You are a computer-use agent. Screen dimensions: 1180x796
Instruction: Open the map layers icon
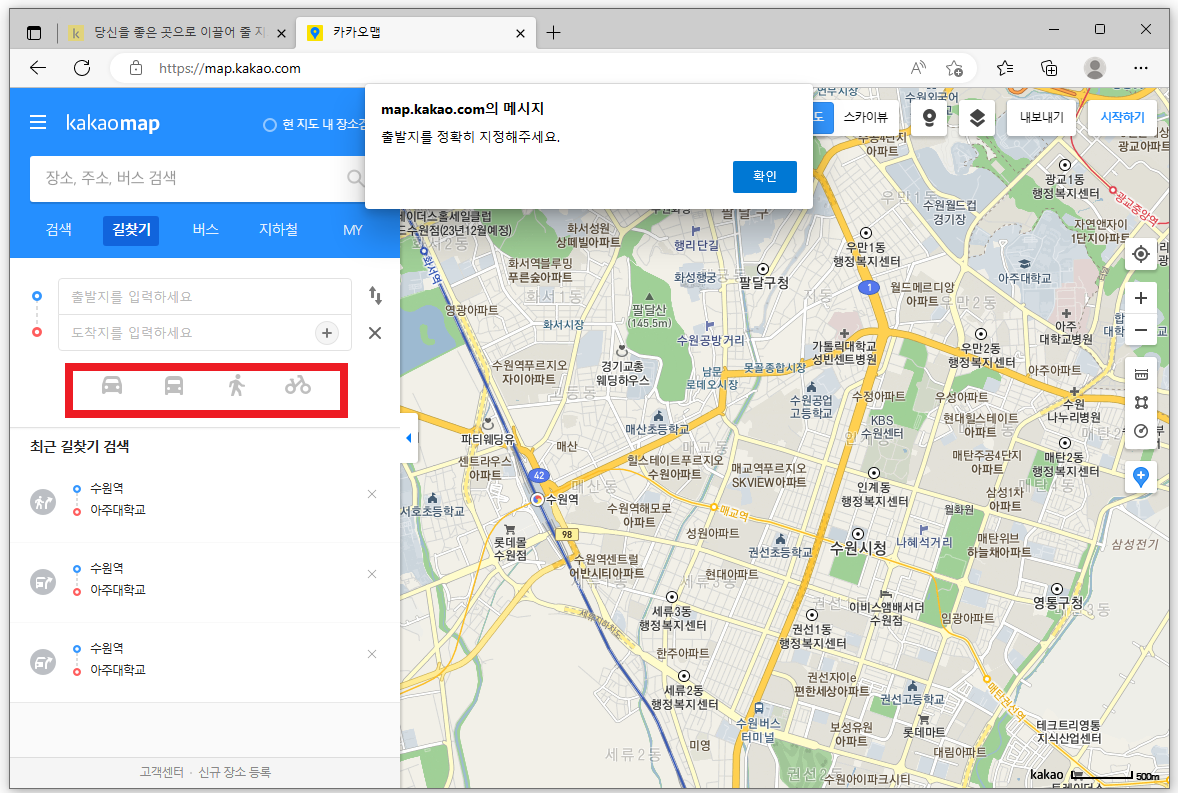point(977,118)
